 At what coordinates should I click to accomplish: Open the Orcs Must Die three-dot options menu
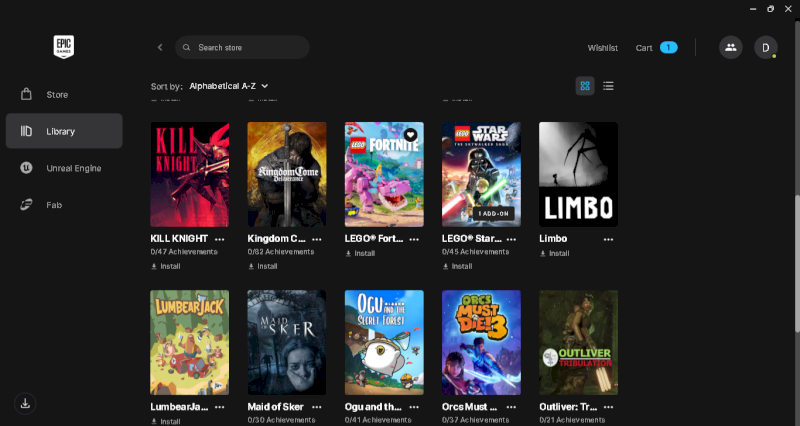coord(511,407)
